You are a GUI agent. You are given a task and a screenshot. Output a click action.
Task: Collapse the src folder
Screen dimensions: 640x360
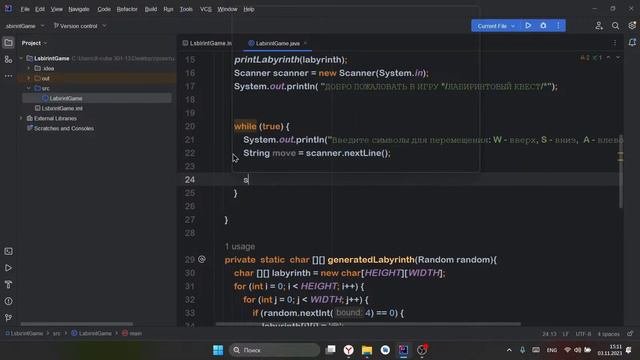(x=29, y=88)
